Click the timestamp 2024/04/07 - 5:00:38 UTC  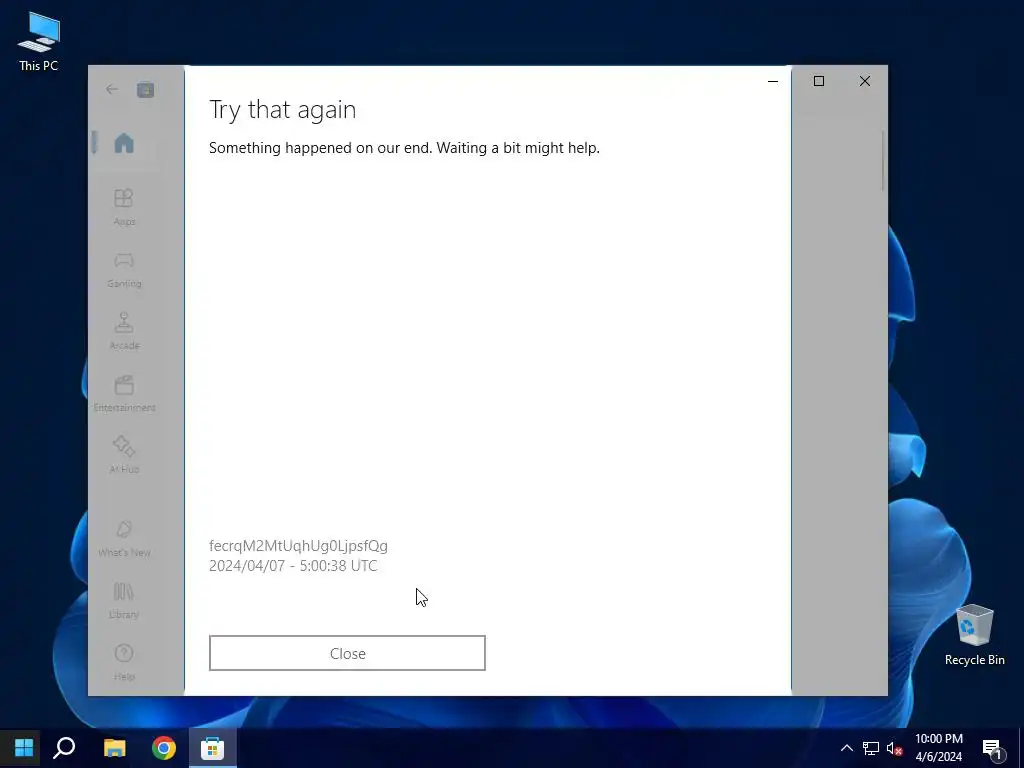pos(293,566)
